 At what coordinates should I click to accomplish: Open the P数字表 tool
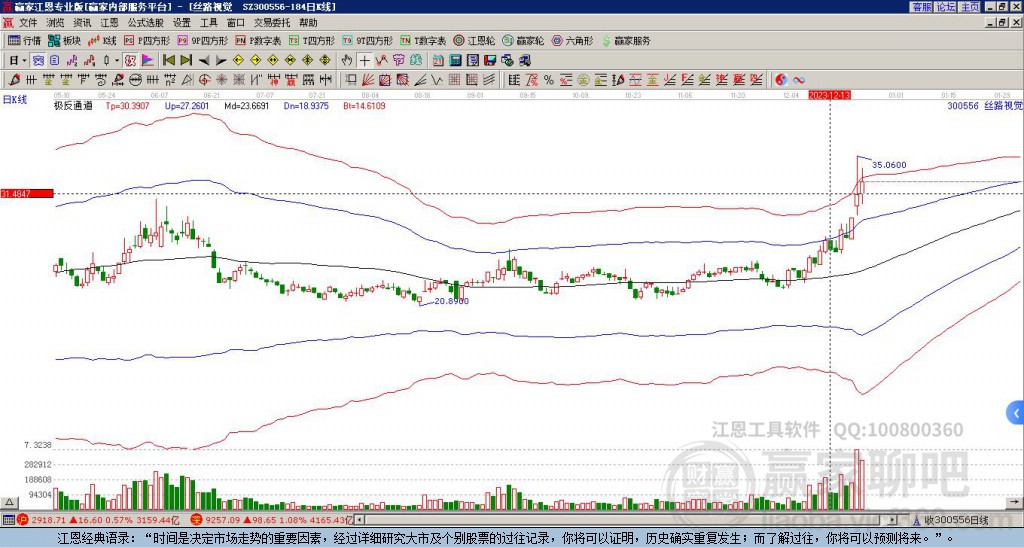pyautogui.click(x=259, y=40)
